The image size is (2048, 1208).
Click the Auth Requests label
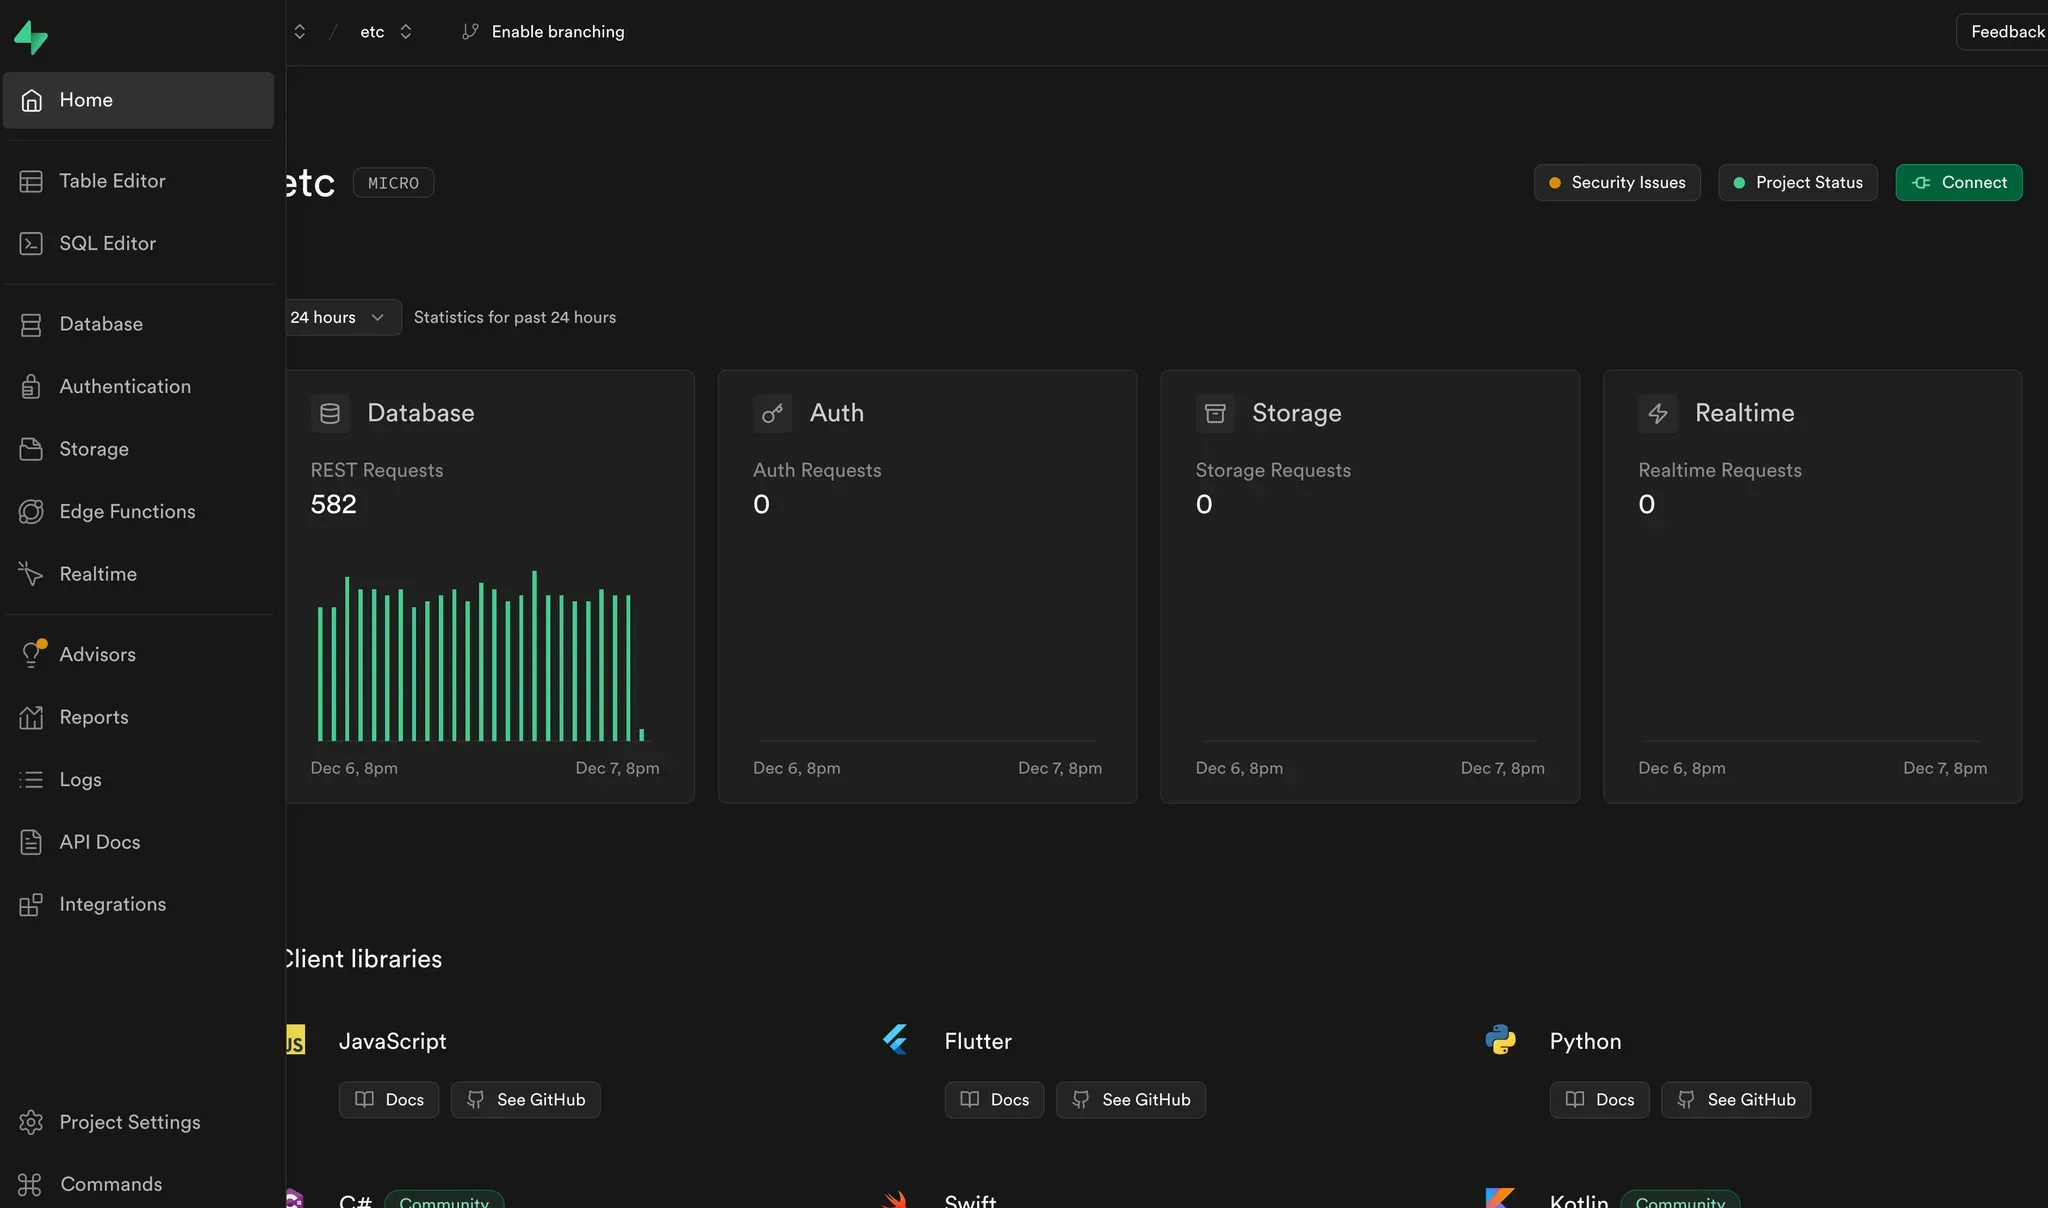(817, 470)
